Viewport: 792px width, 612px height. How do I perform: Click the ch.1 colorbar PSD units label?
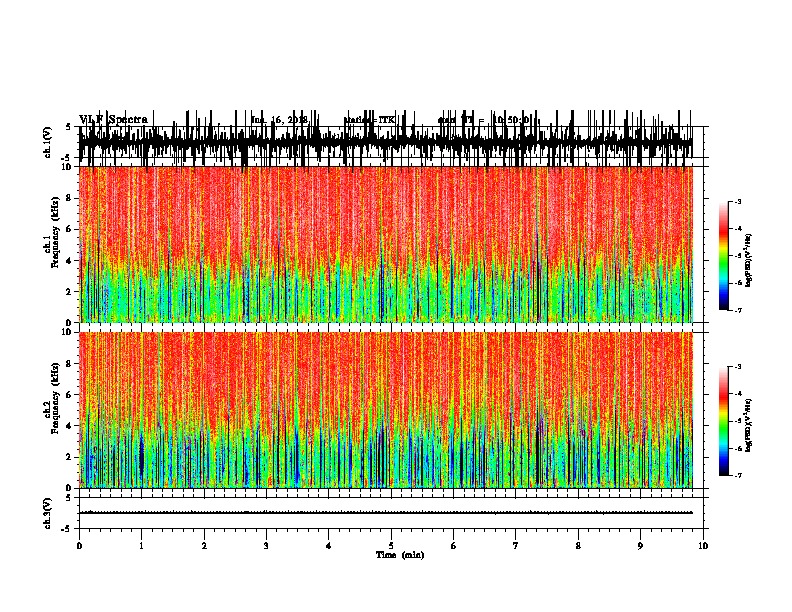(748, 261)
